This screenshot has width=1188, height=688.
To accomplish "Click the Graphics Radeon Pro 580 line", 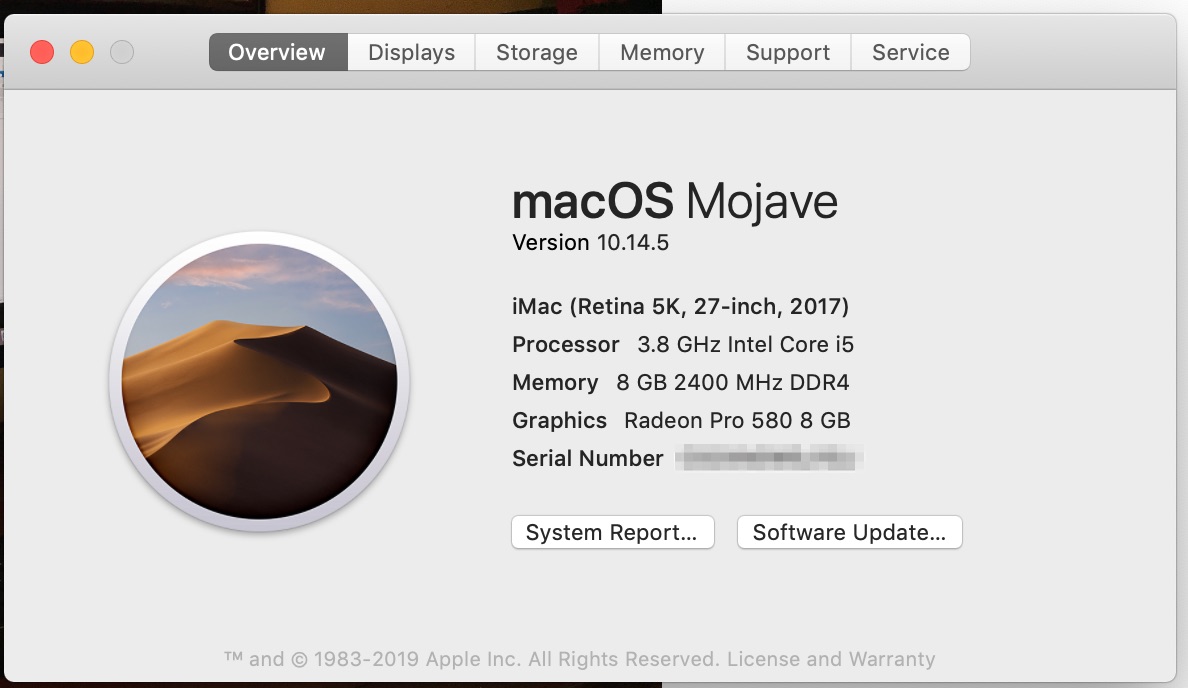I will [x=681, y=420].
